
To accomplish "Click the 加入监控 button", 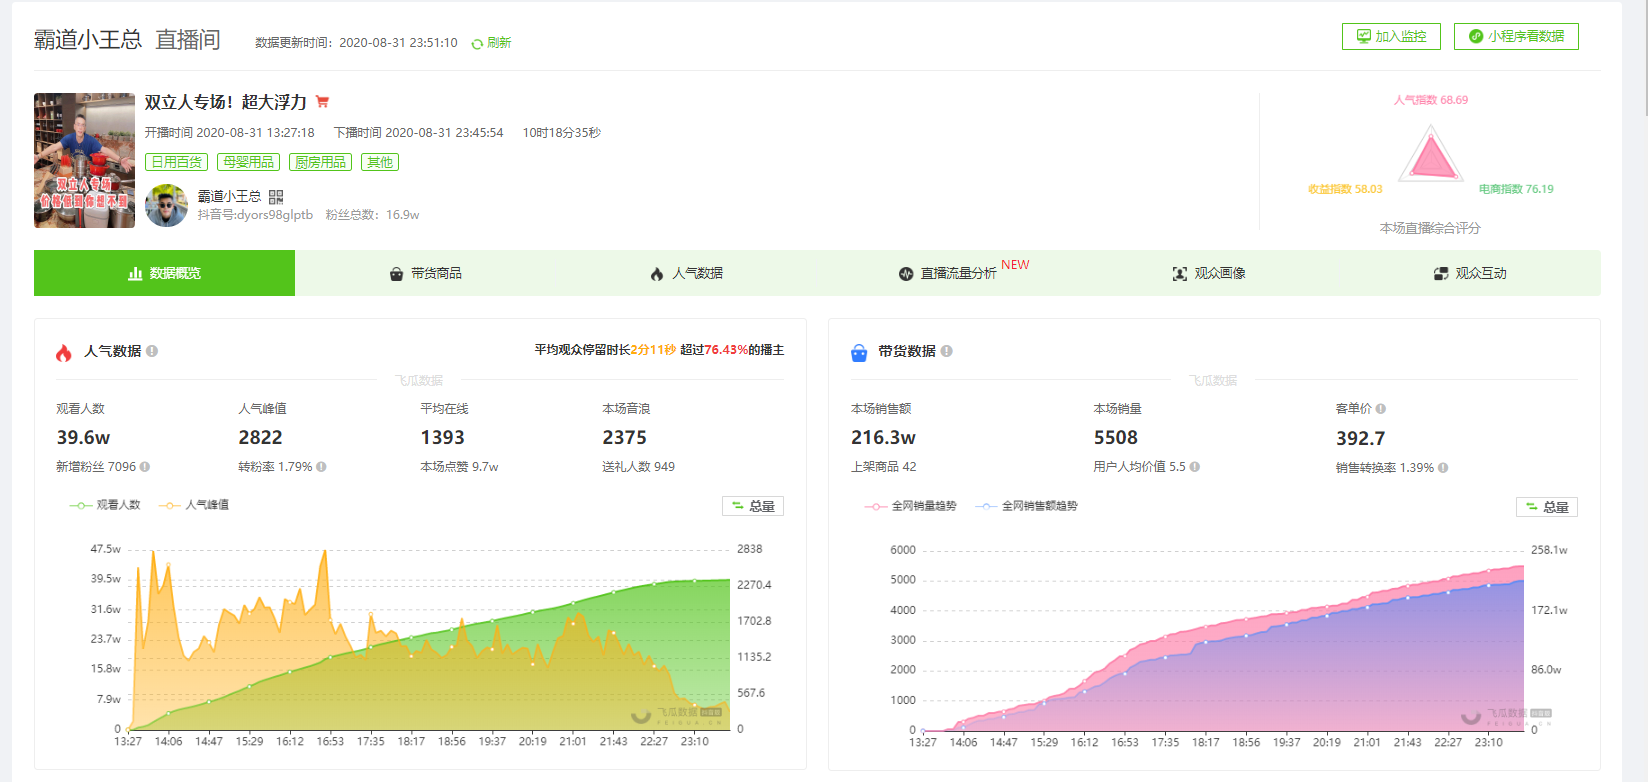I will [1391, 36].
